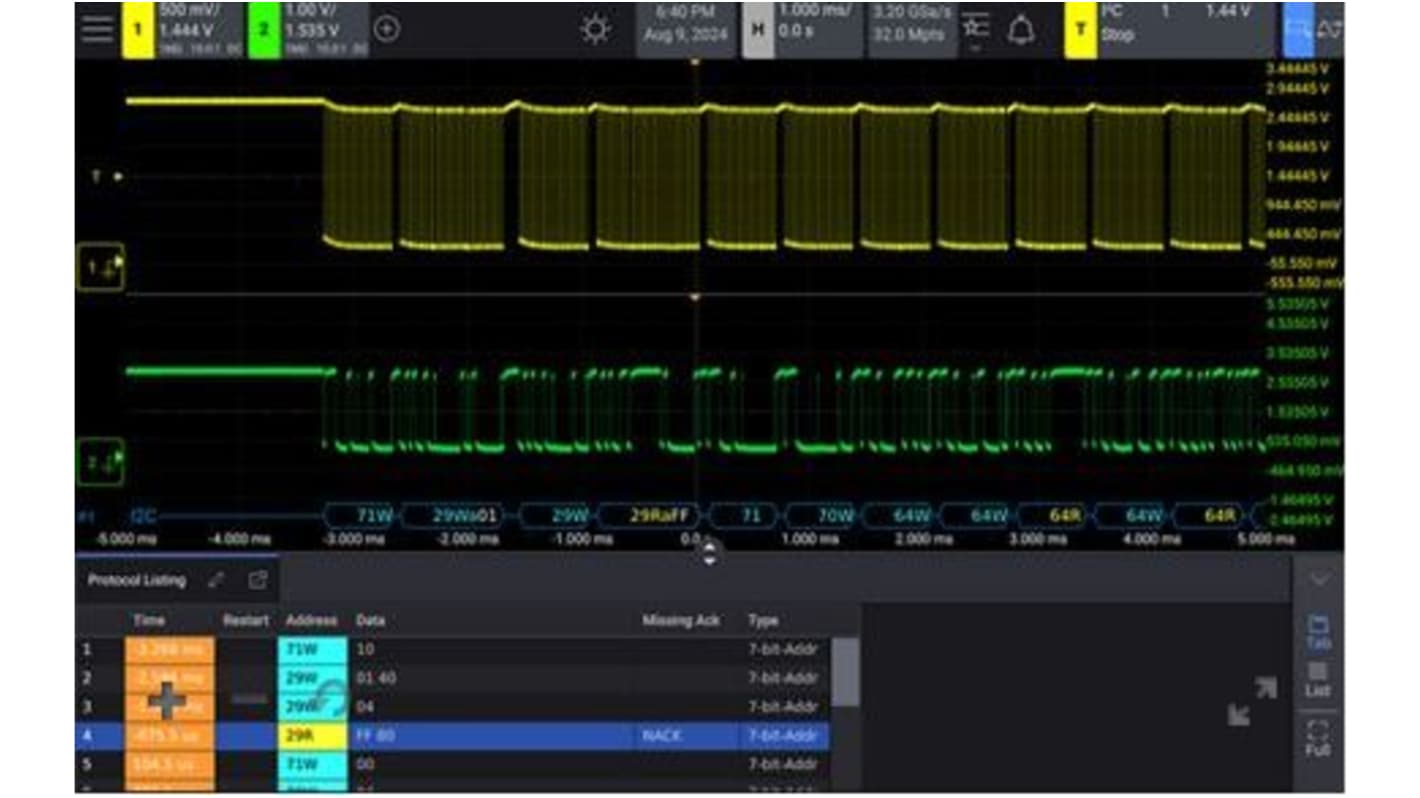This screenshot has width=1420, height=798.
Task: Sort by the Time column header
Action: (x=149, y=621)
